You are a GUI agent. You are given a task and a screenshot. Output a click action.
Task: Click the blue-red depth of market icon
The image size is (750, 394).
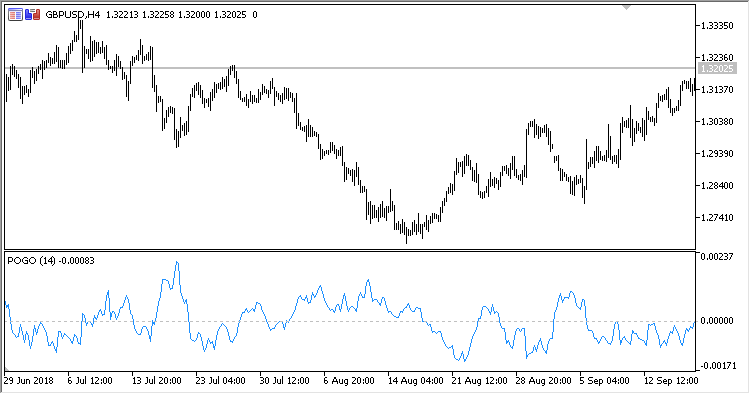click(33, 15)
